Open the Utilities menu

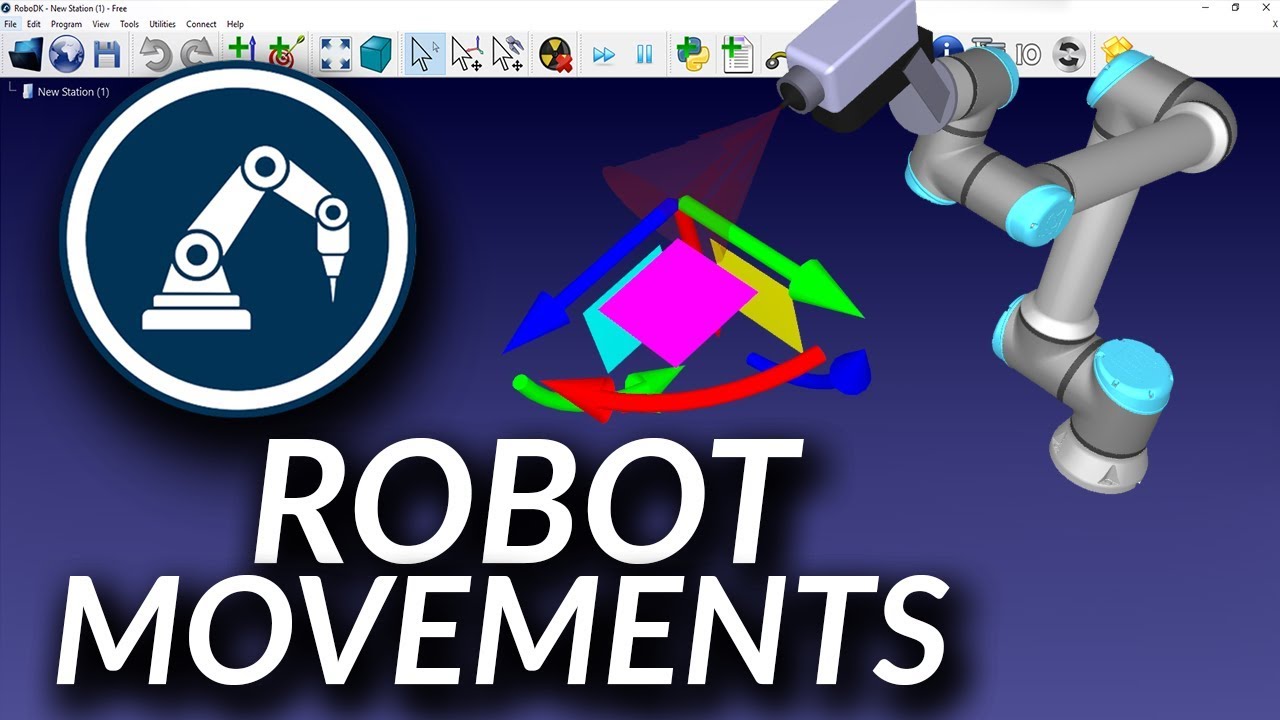(x=162, y=24)
